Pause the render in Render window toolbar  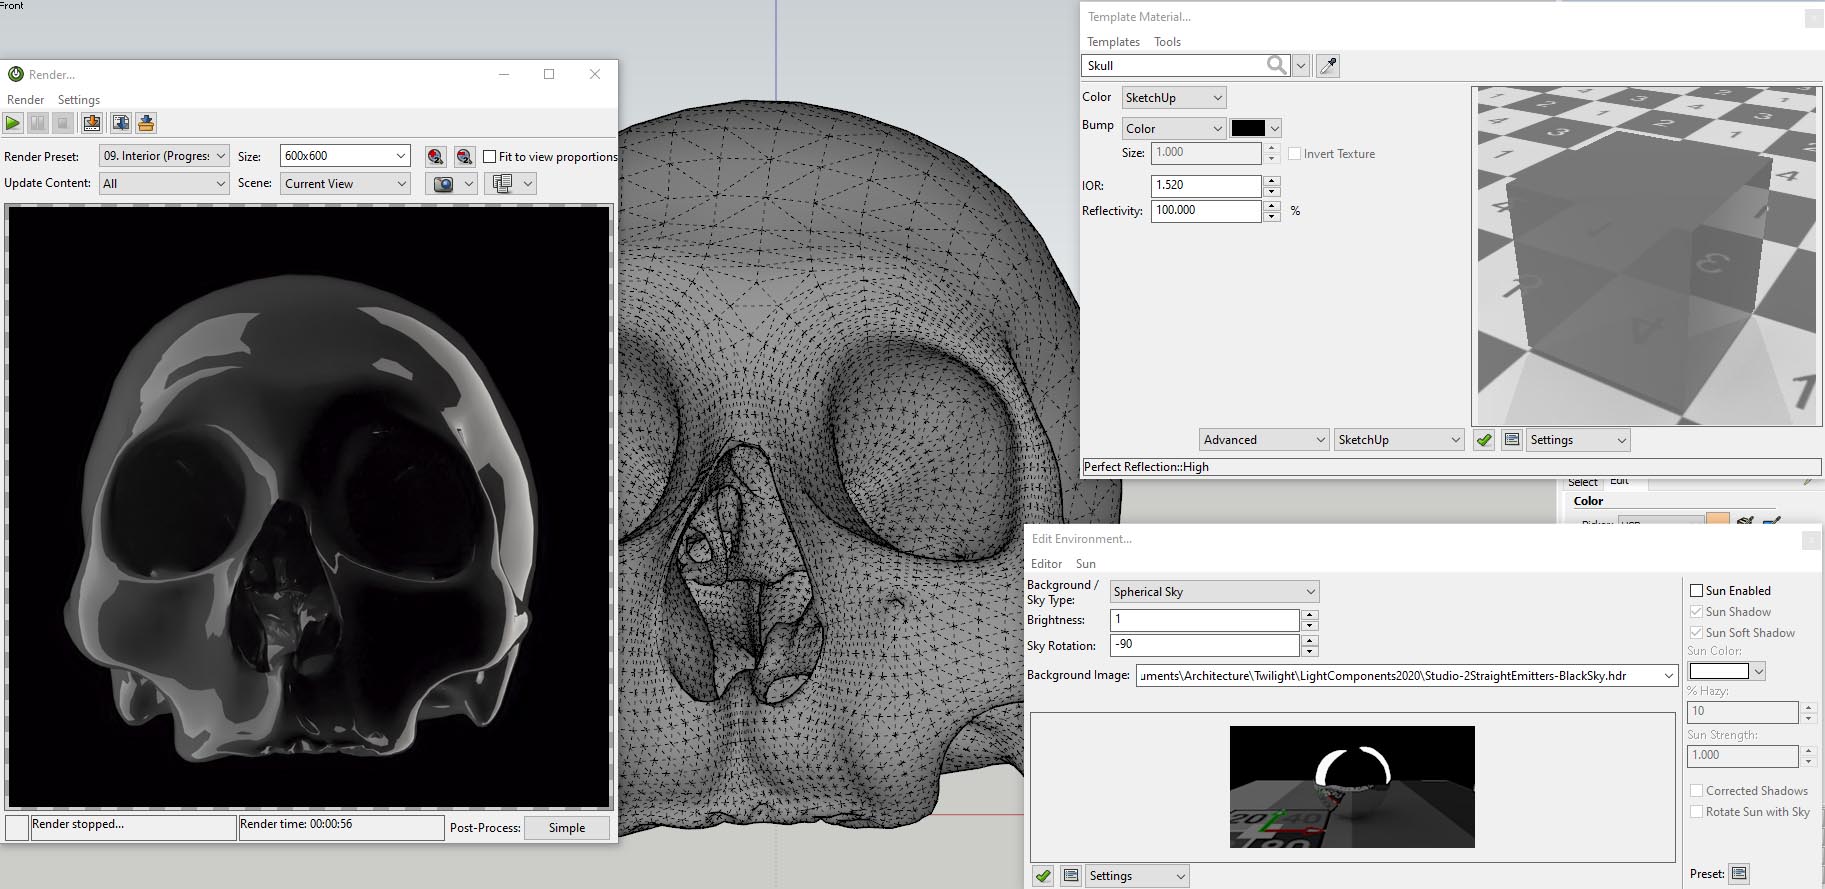38,123
